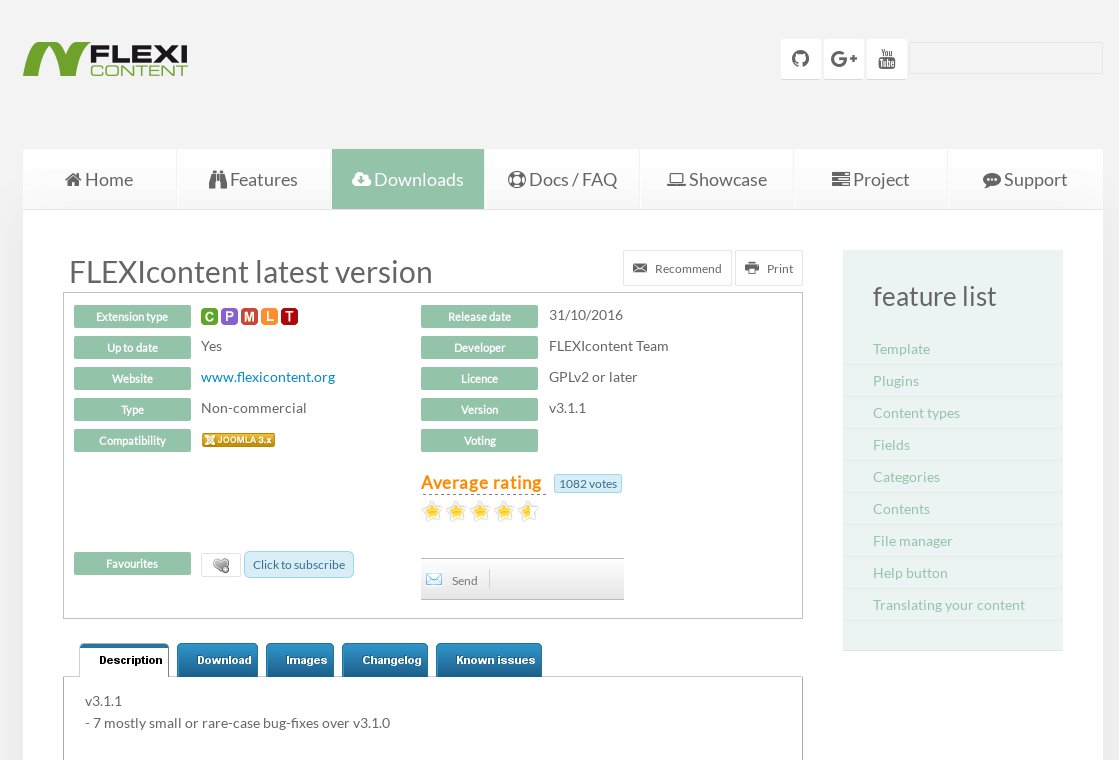
Task: Click the dark red T extension badge
Action: click(289, 316)
